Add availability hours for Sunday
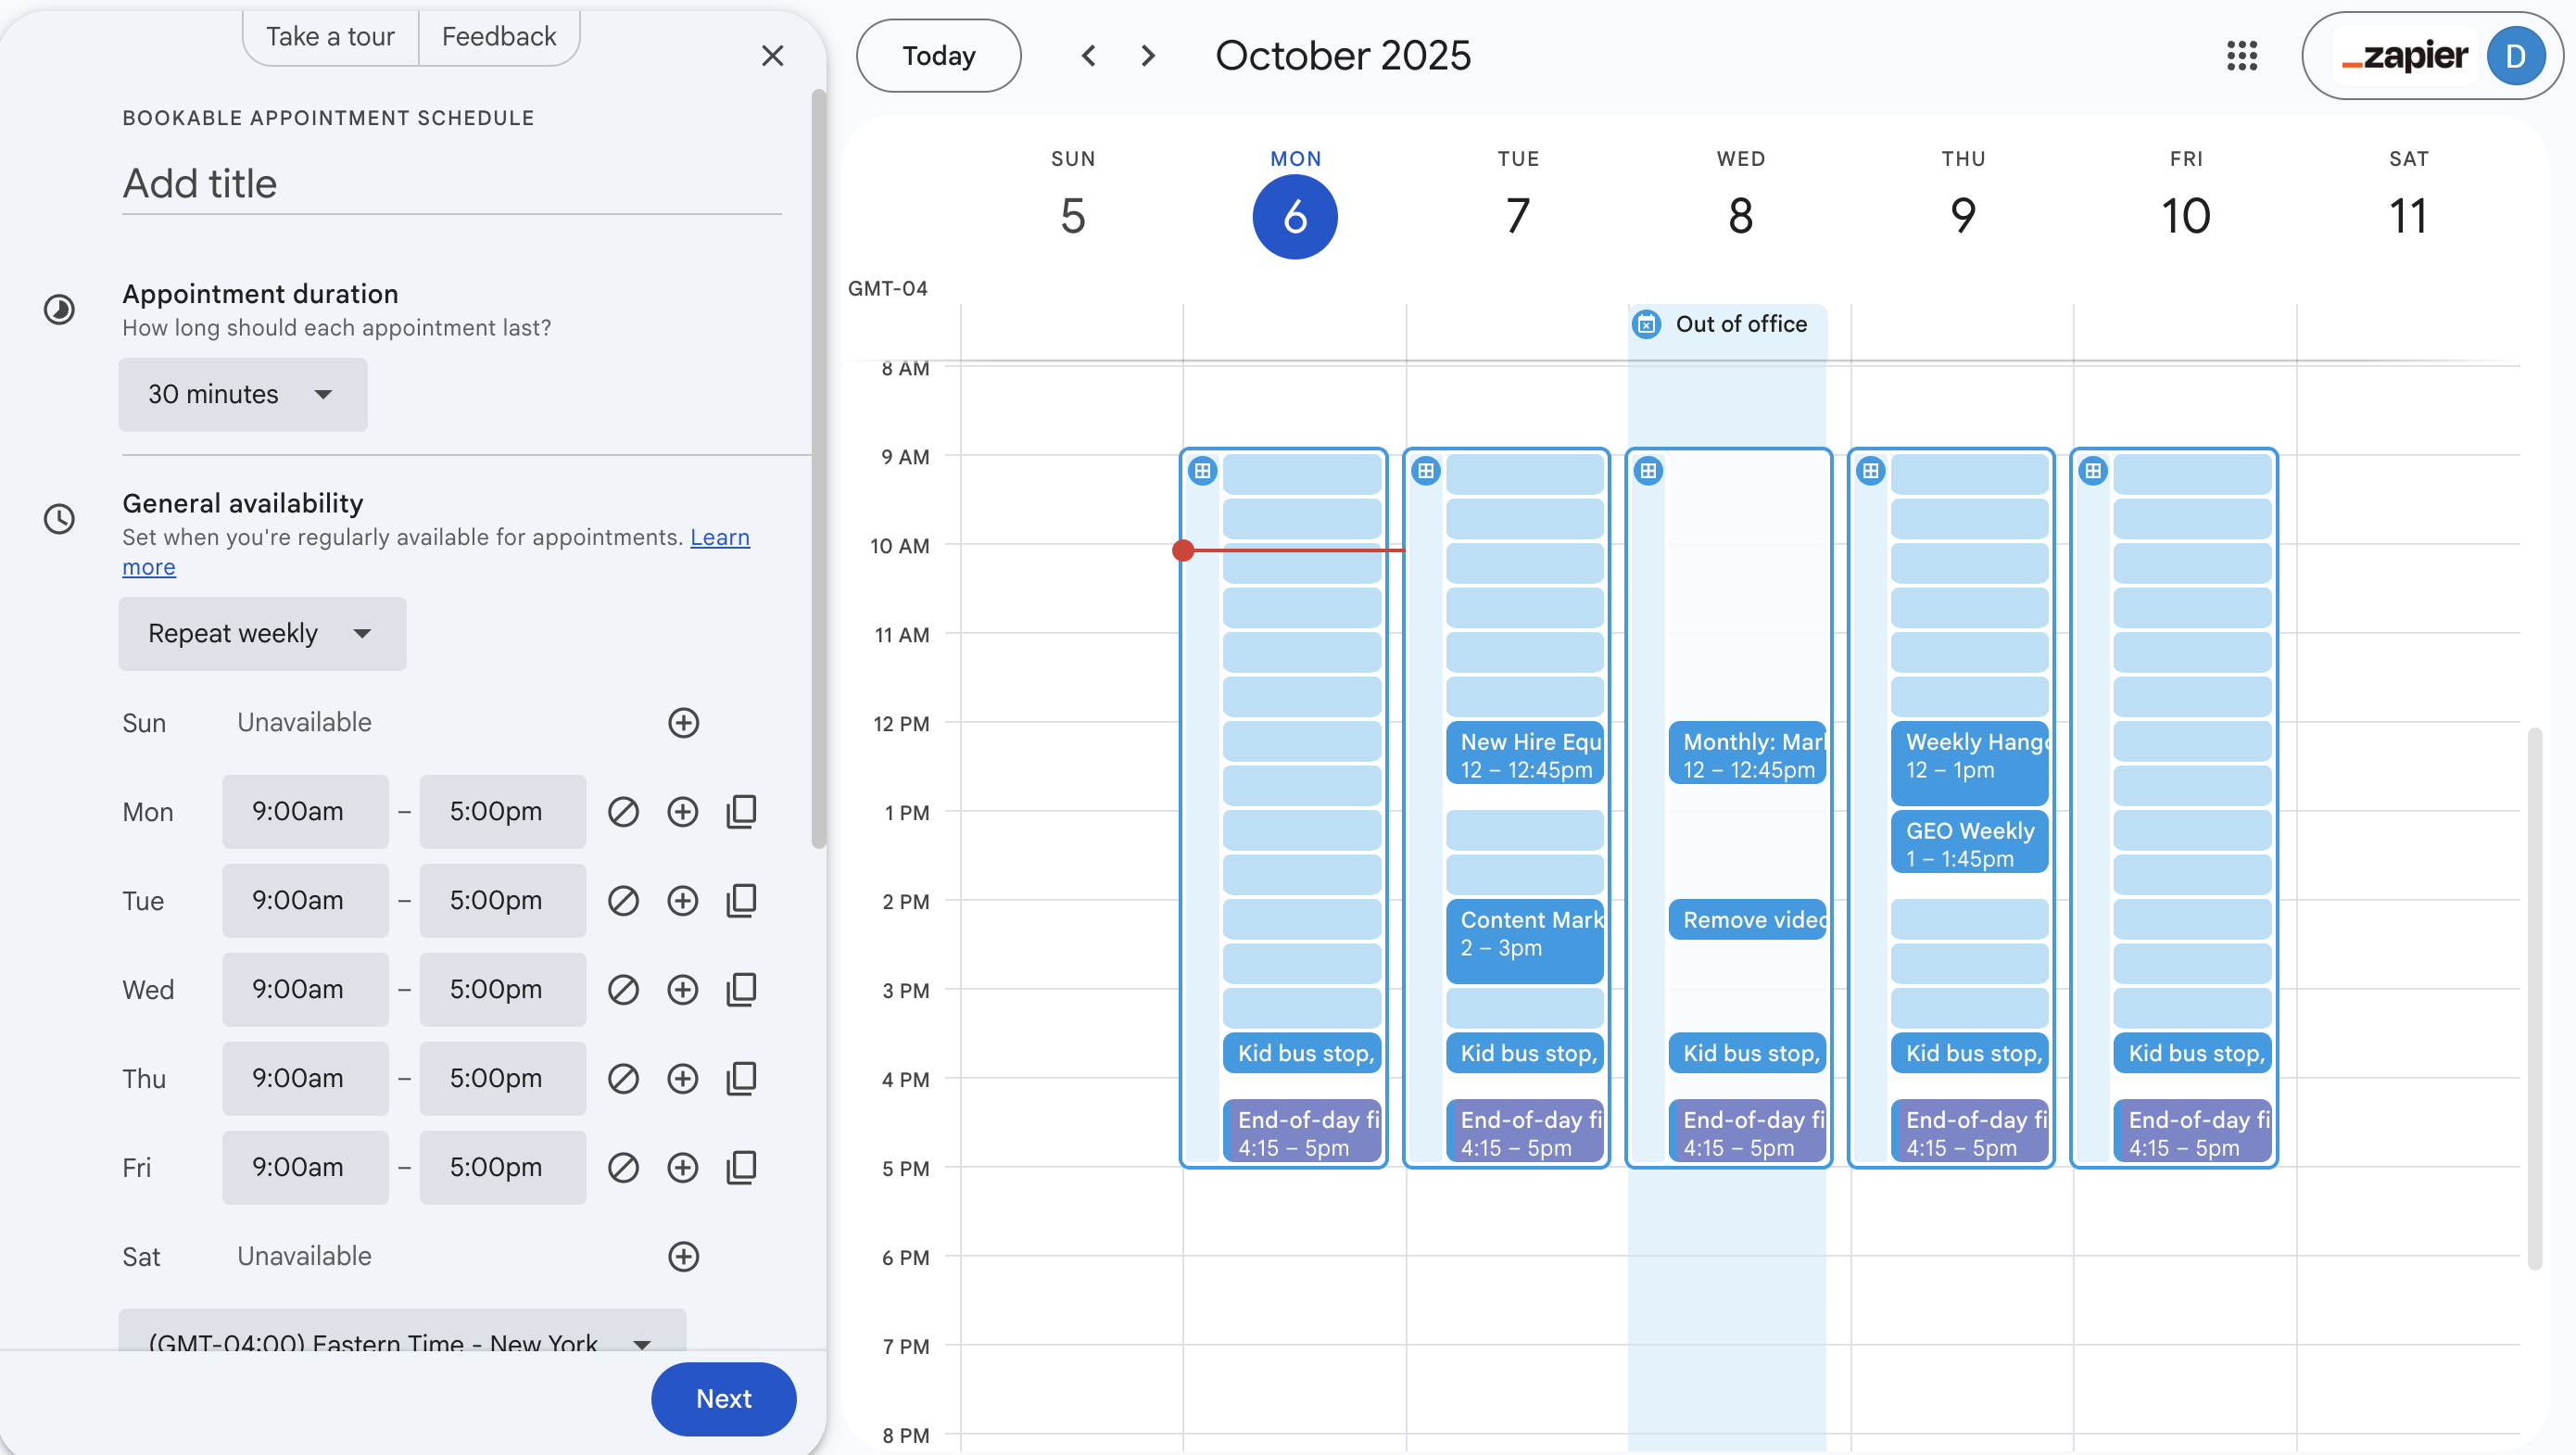This screenshot has width=2576, height=1455. click(x=683, y=722)
